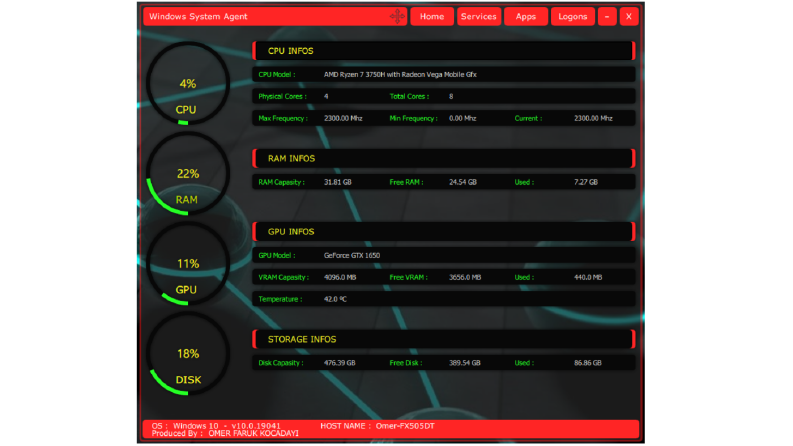Click the Free VRAM value 3656.0 MB
Image resolution: width=793 pixels, height=446 pixels.
point(465,277)
